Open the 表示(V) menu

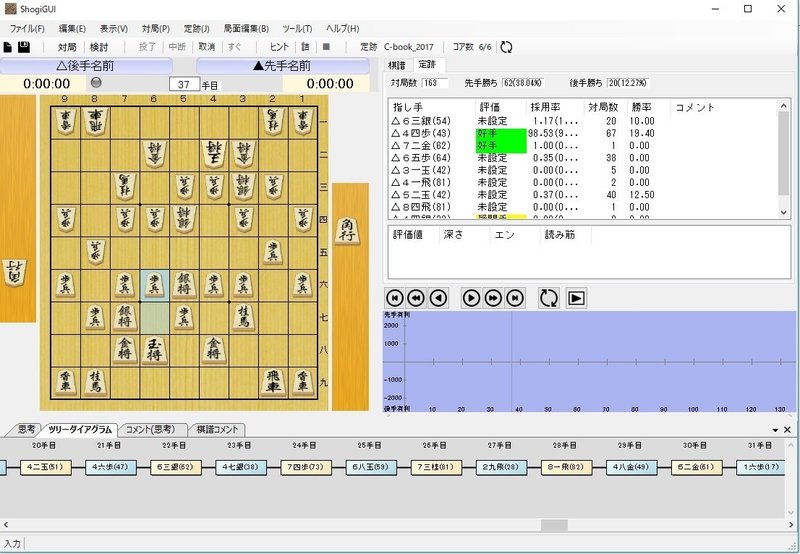click(114, 29)
